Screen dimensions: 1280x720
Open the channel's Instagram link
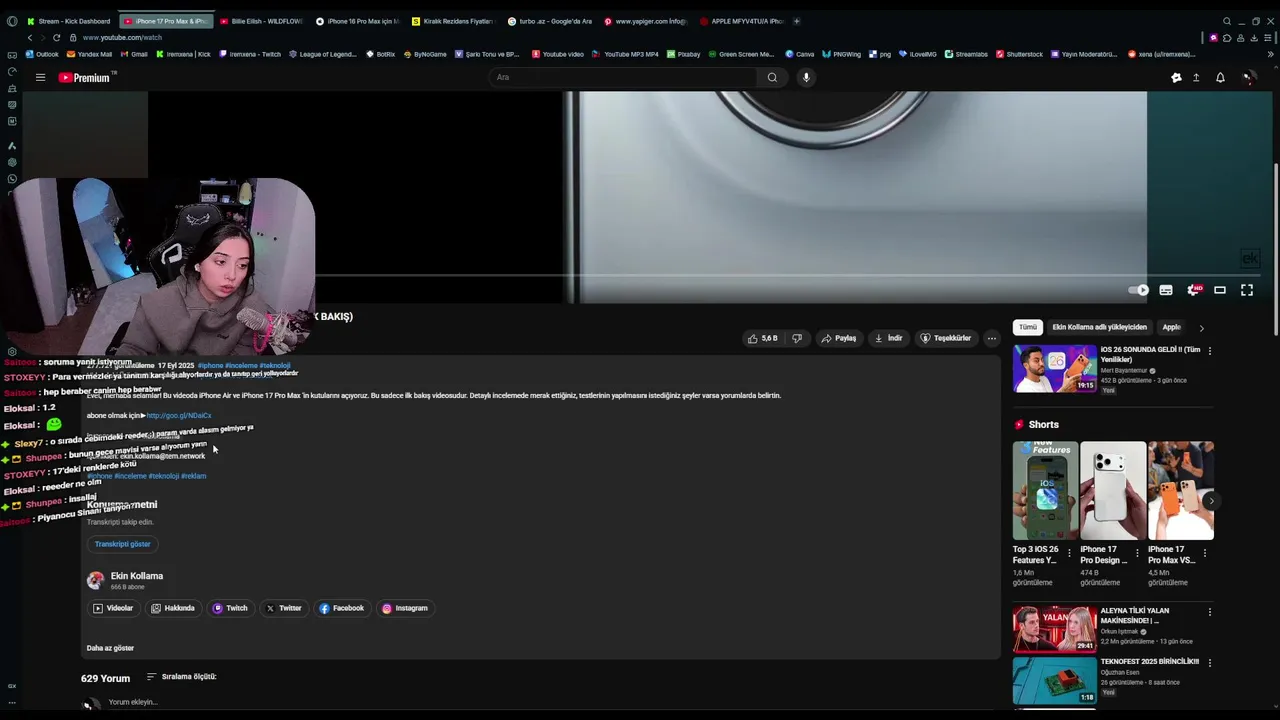tap(405, 608)
